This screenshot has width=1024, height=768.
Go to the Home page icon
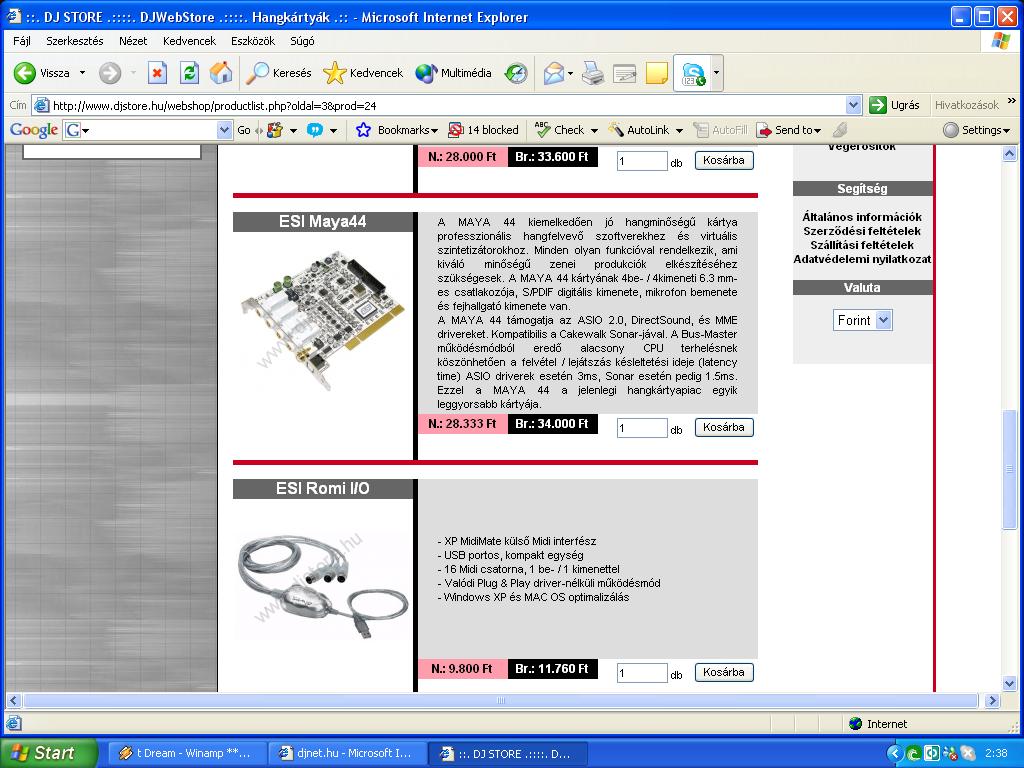[x=221, y=73]
